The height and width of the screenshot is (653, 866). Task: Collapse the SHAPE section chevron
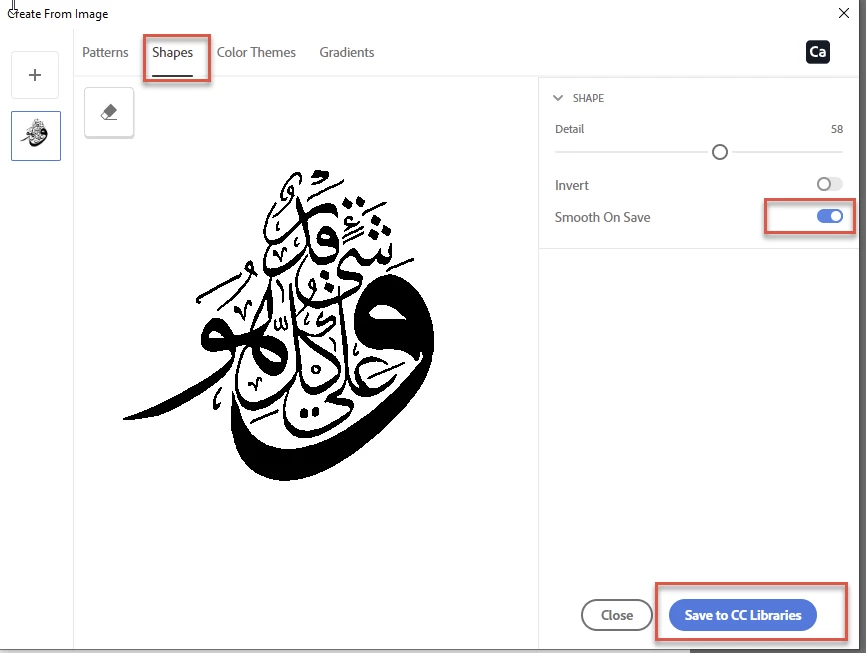(x=558, y=98)
